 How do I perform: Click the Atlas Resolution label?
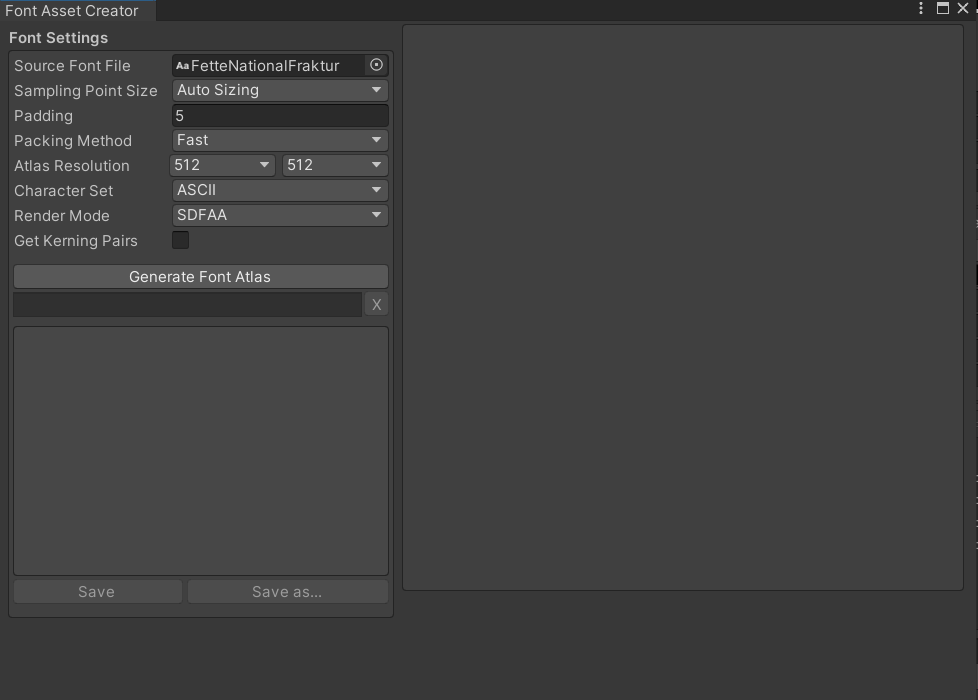pyautogui.click(x=72, y=165)
